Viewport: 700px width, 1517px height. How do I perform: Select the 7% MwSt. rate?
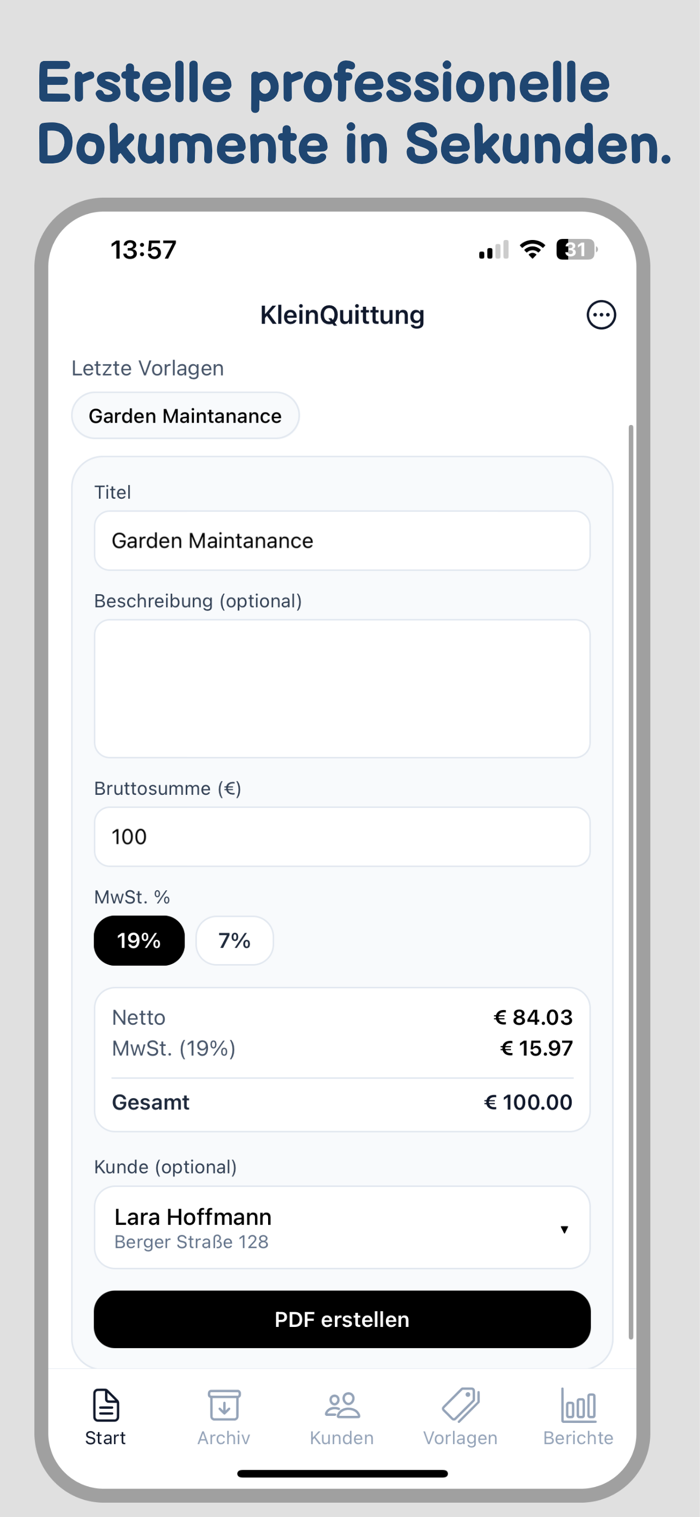click(x=234, y=941)
